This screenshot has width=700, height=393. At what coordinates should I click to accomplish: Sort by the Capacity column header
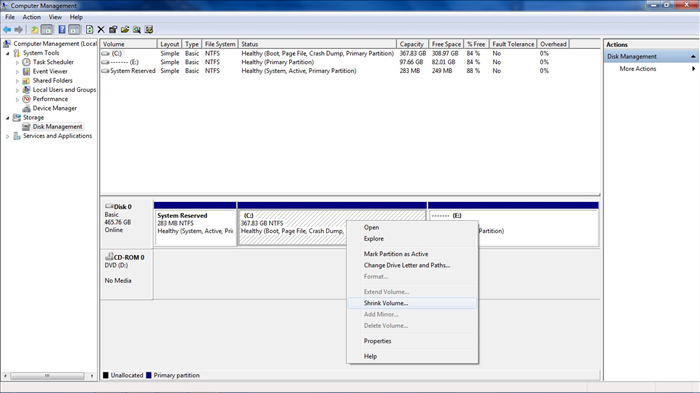[412, 44]
